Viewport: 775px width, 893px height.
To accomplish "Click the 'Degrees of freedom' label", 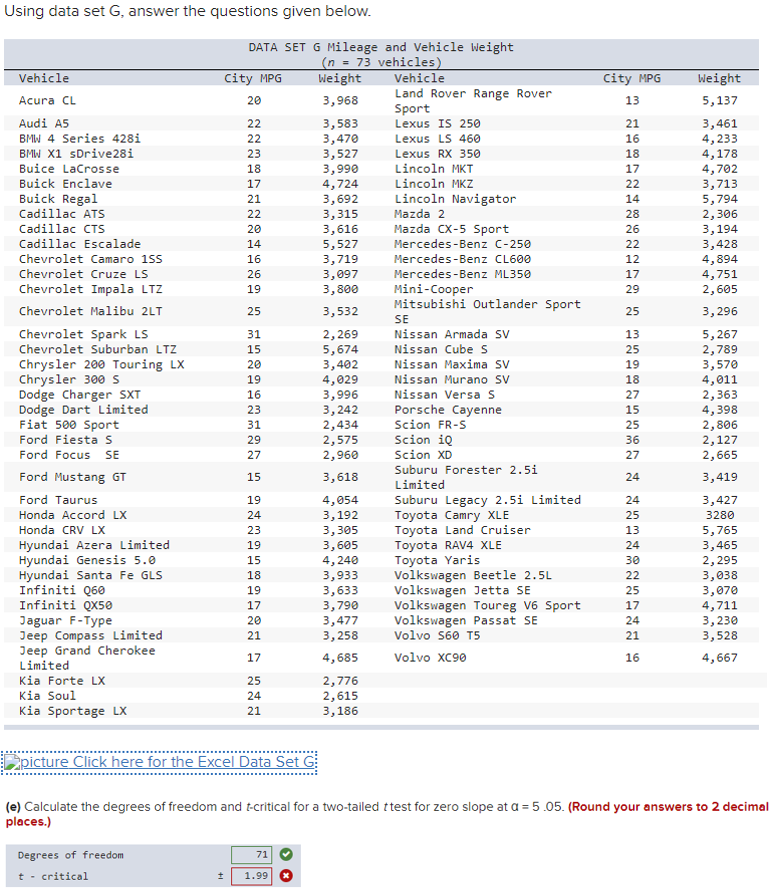I will pos(71,855).
